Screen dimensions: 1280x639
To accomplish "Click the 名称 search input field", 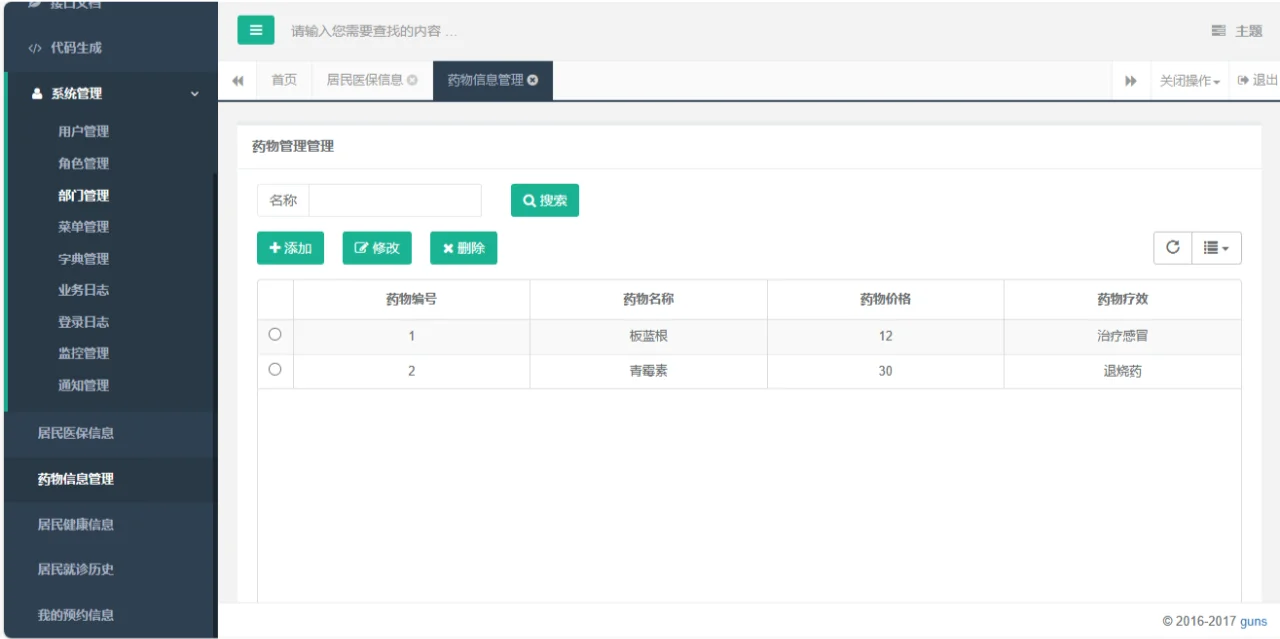I will click(394, 200).
